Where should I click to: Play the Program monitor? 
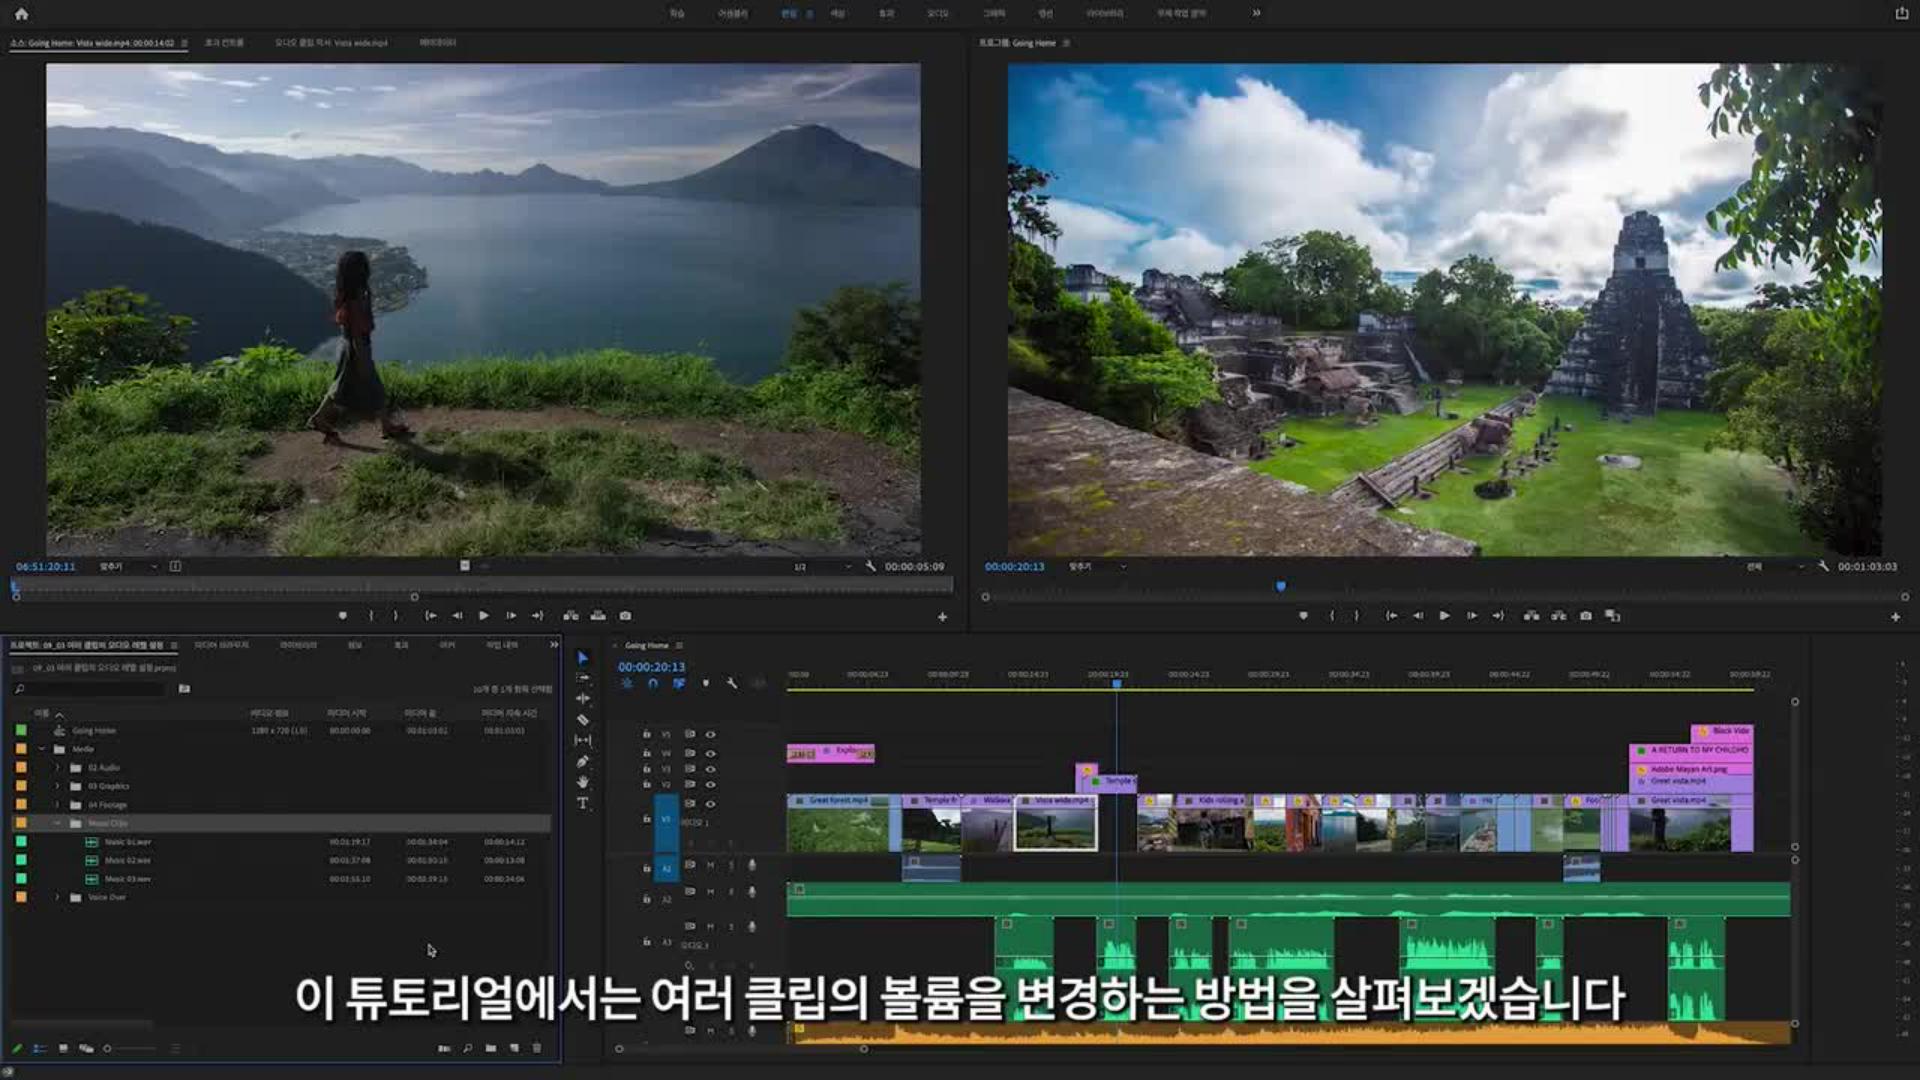[1444, 616]
